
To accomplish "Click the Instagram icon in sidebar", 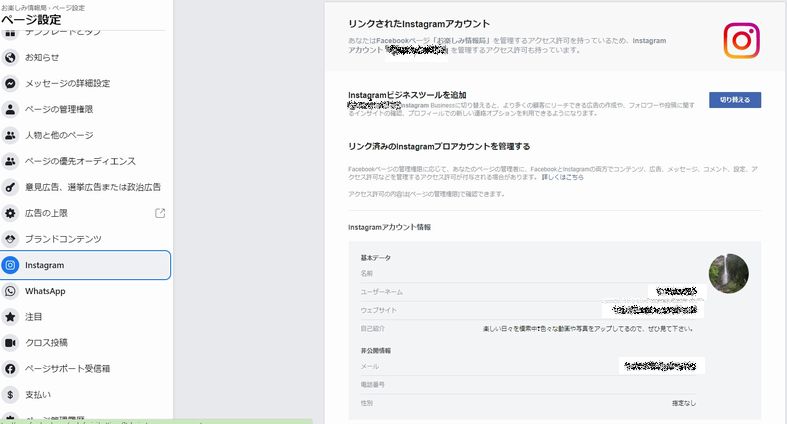I will click(x=10, y=265).
